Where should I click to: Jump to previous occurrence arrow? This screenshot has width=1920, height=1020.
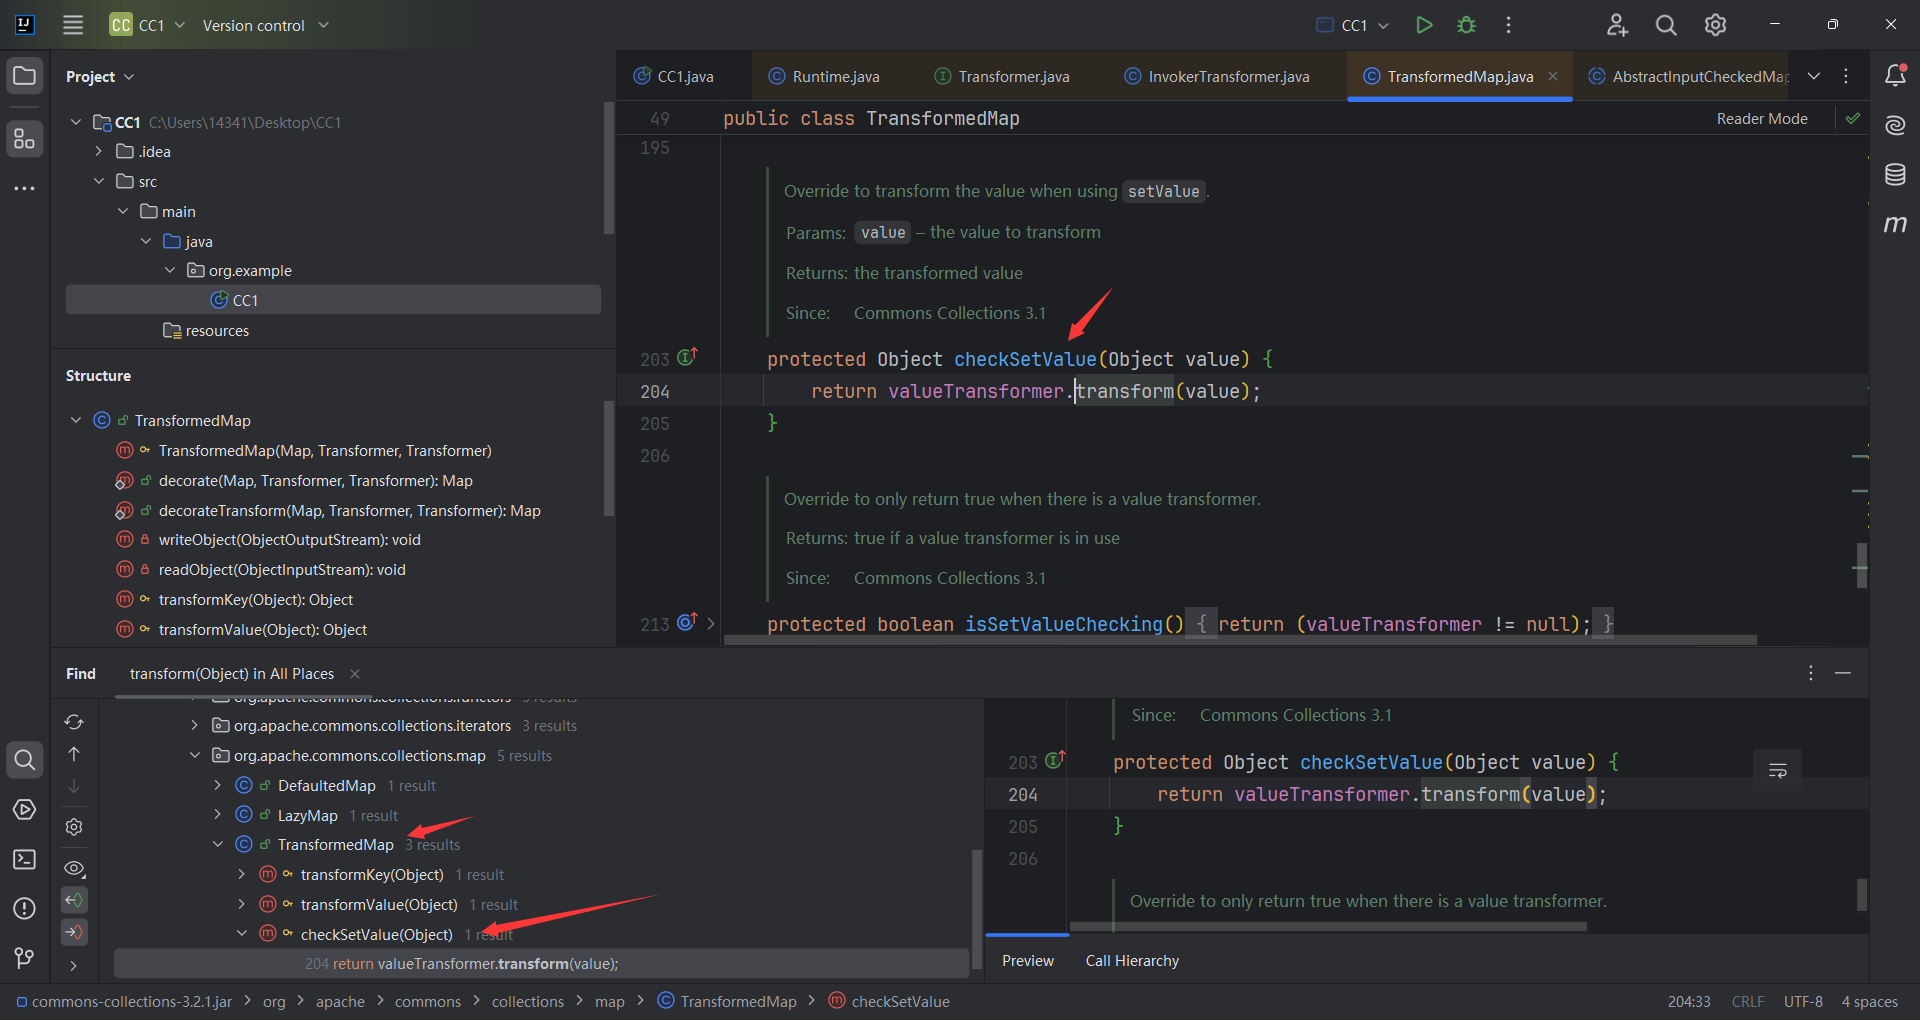click(x=74, y=754)
